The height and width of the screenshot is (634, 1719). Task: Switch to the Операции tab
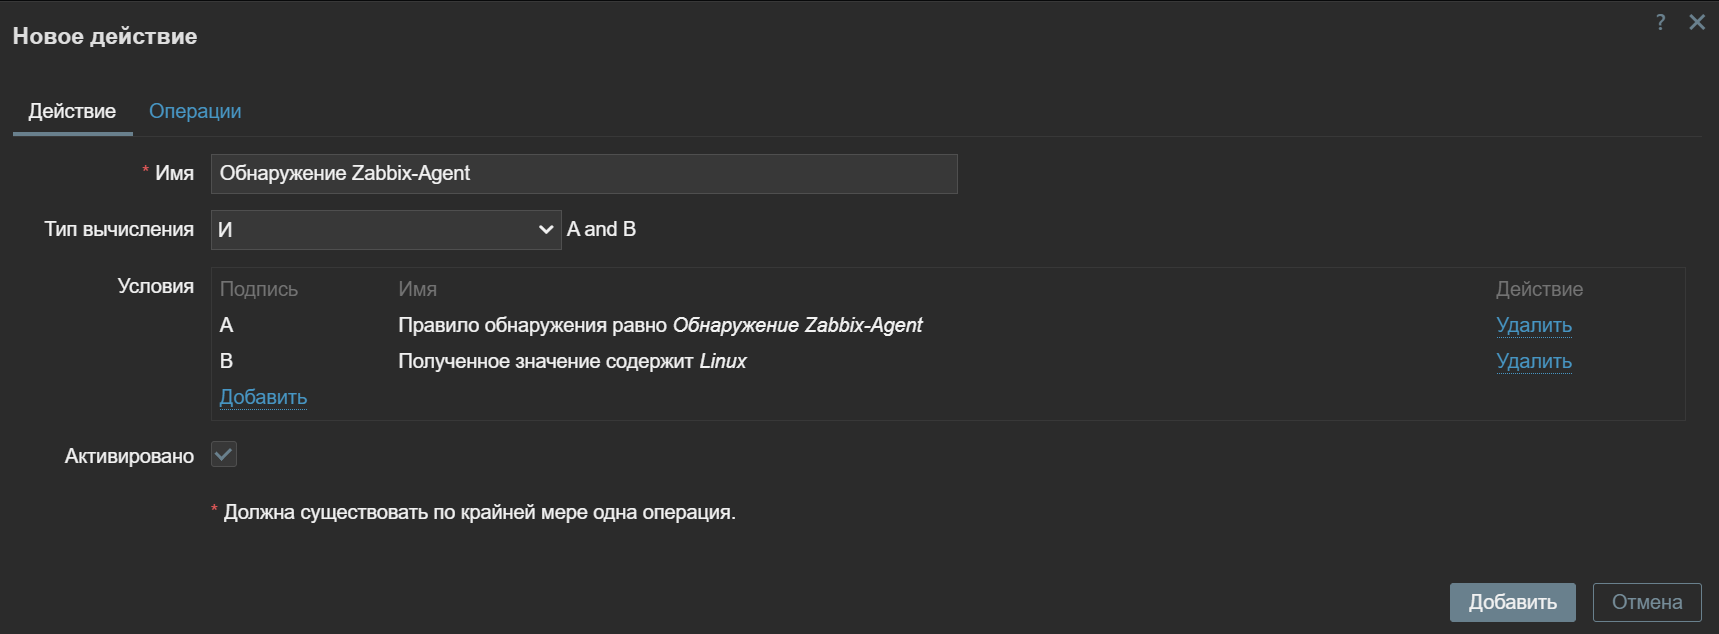195,111
